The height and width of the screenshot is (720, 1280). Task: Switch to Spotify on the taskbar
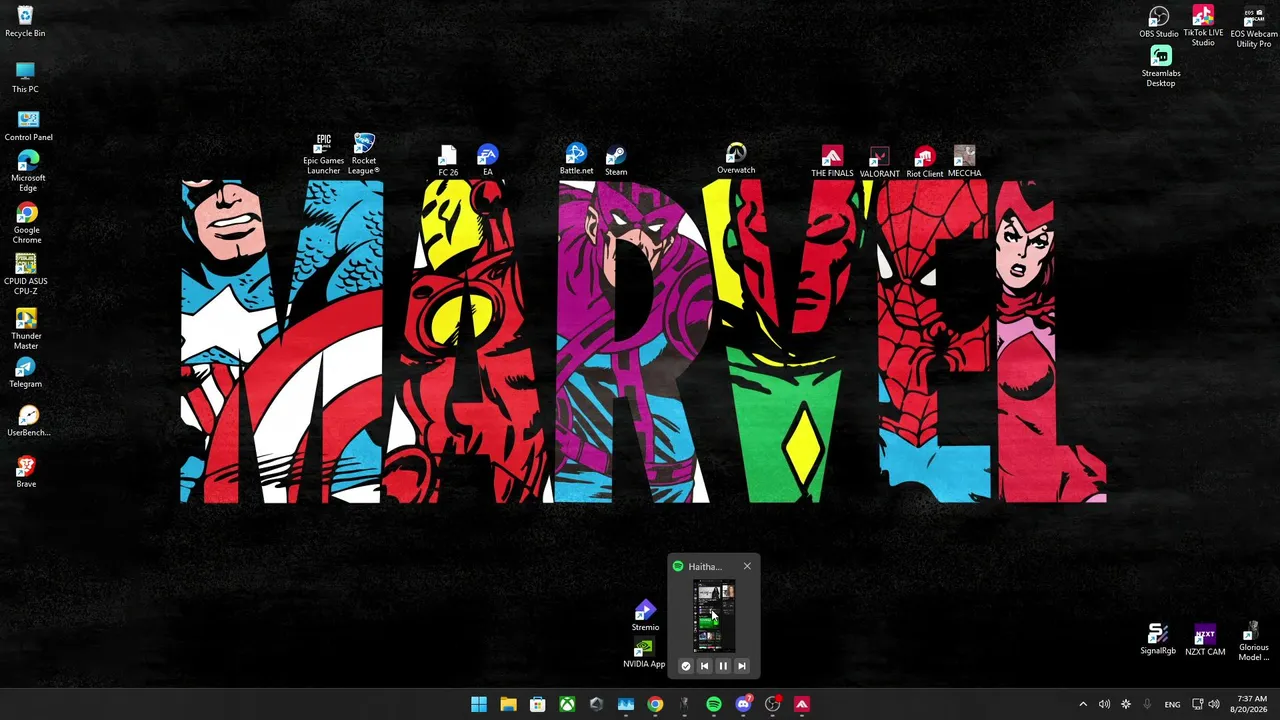click(x=714, y=704)
